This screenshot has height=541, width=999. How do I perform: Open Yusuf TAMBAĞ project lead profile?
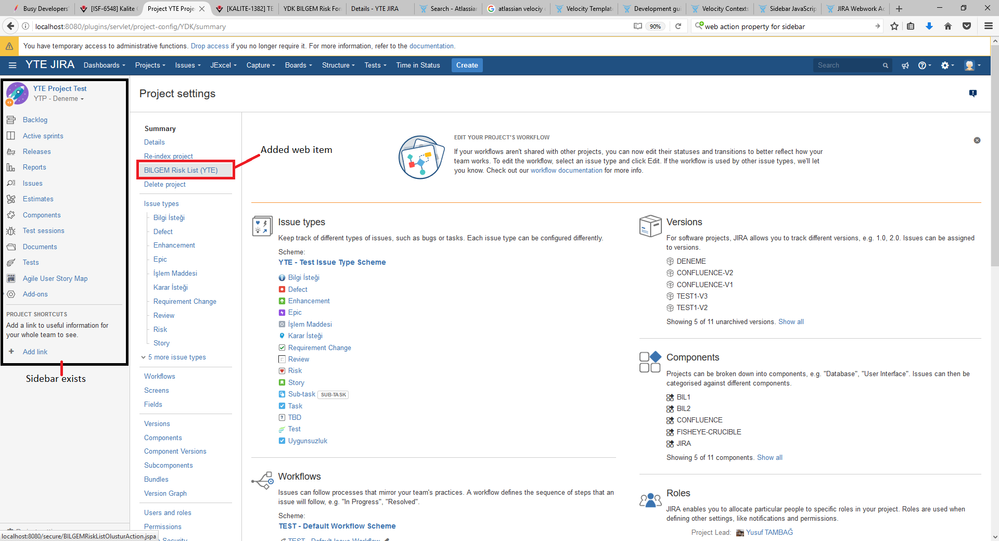tap(770, 533)
